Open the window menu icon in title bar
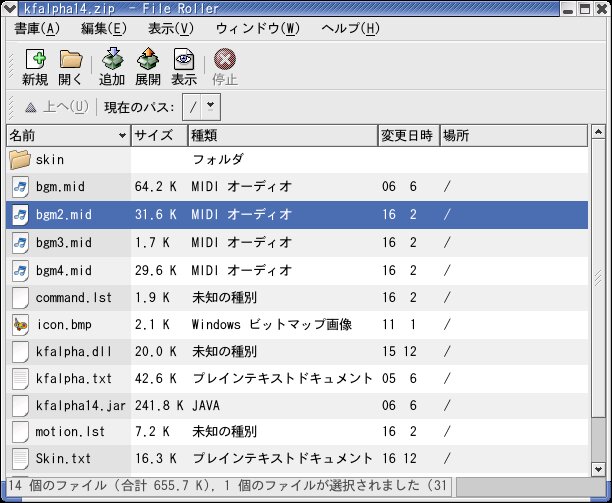 (x=9, y=9)
